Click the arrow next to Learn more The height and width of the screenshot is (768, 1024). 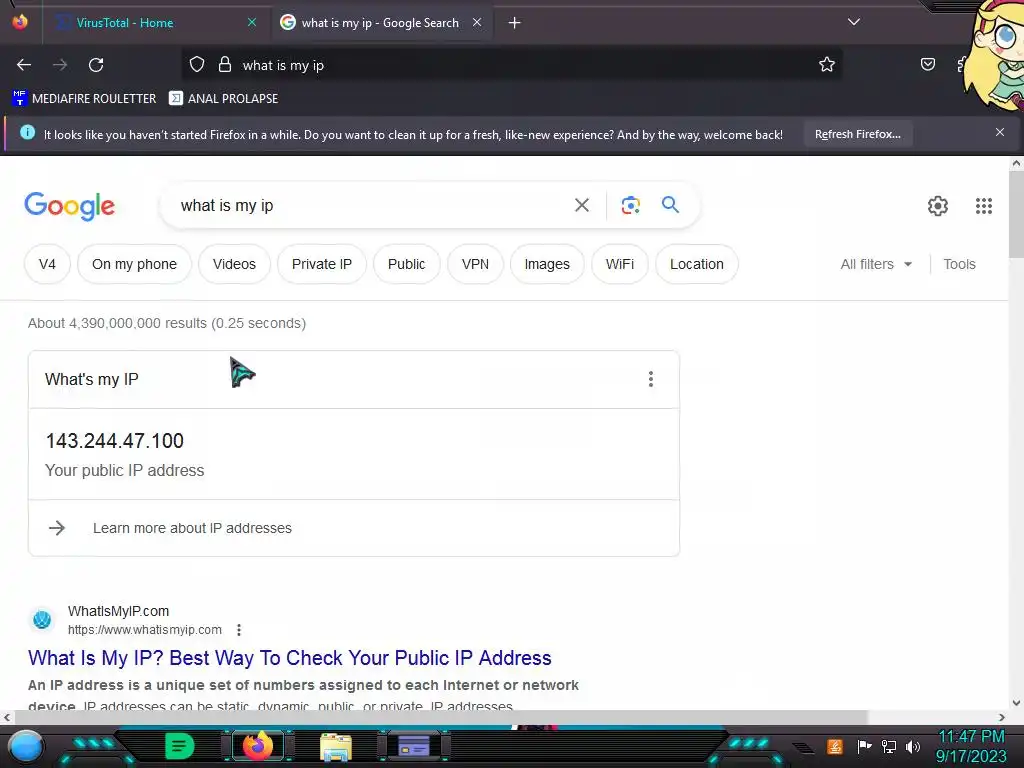pyautogui.click(x=57, y=528)
